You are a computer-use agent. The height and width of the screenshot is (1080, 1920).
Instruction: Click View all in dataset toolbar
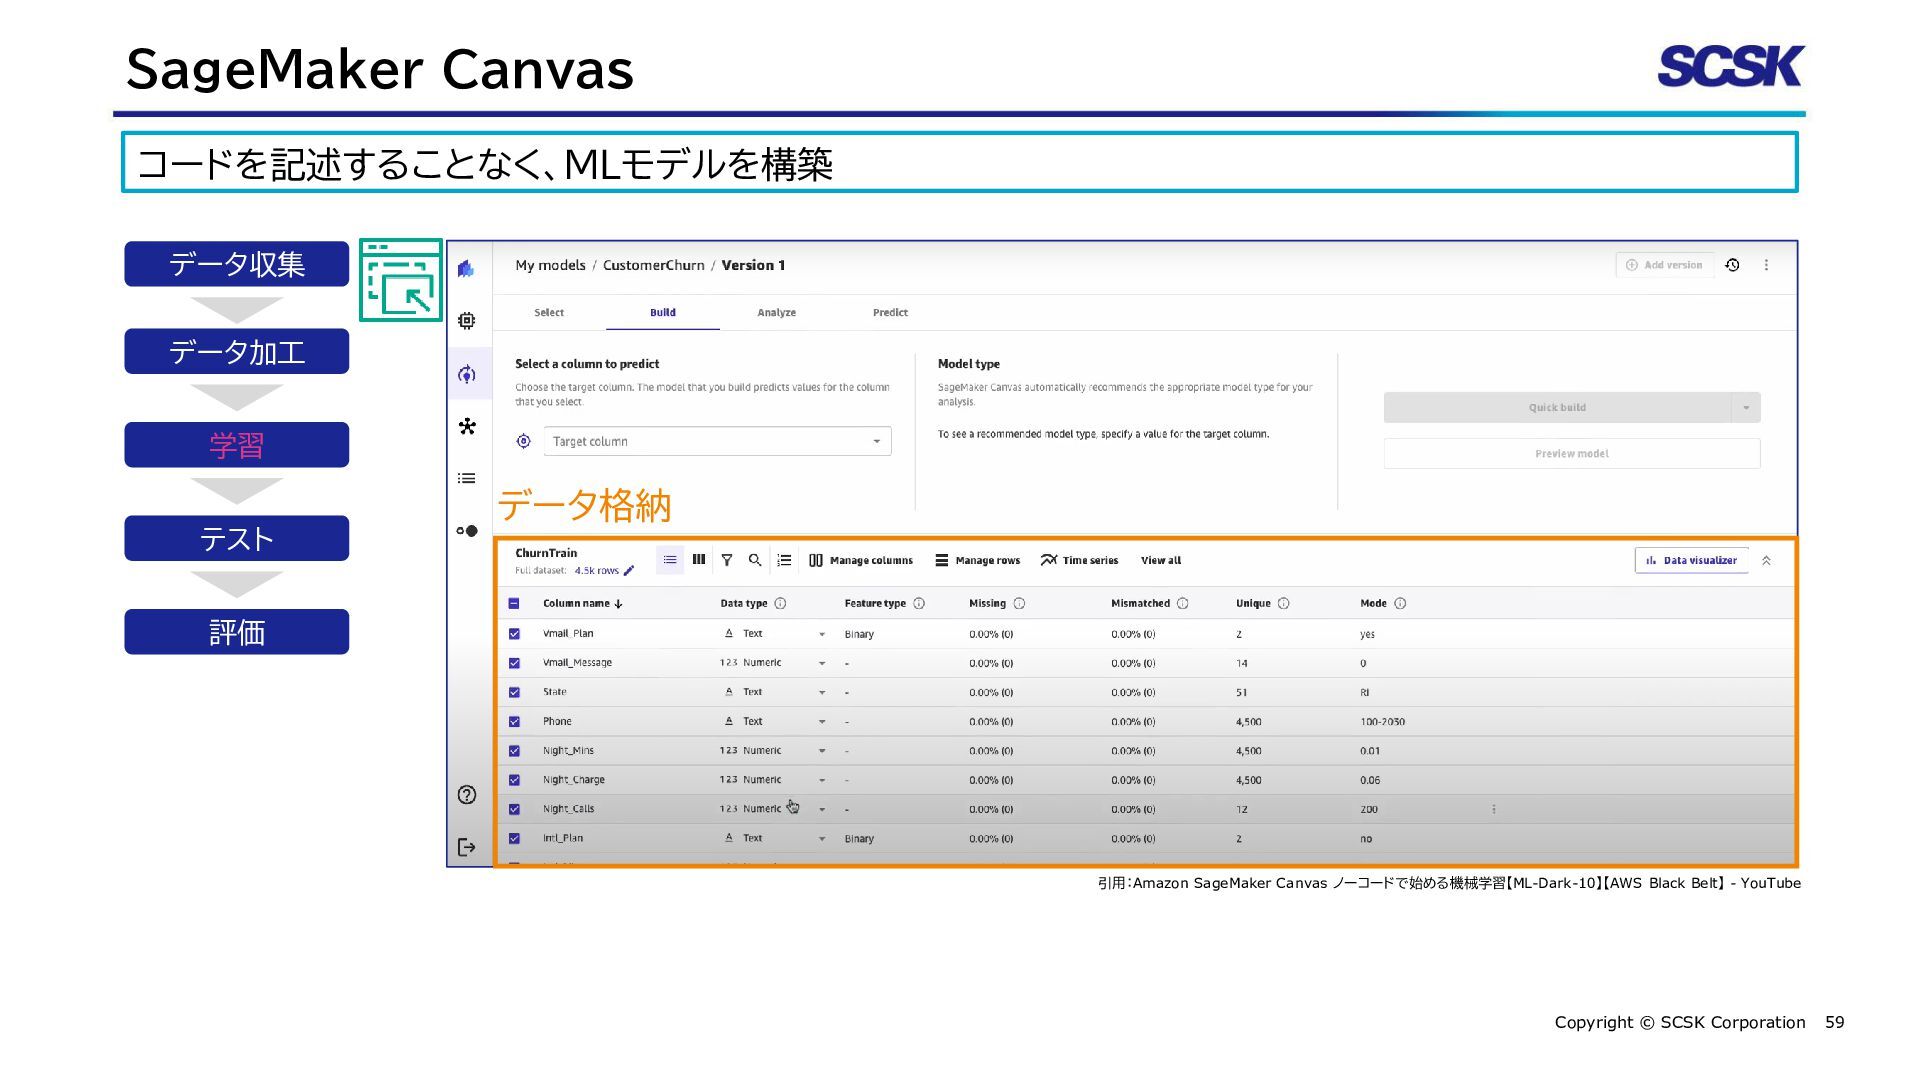click(1160, 560)
